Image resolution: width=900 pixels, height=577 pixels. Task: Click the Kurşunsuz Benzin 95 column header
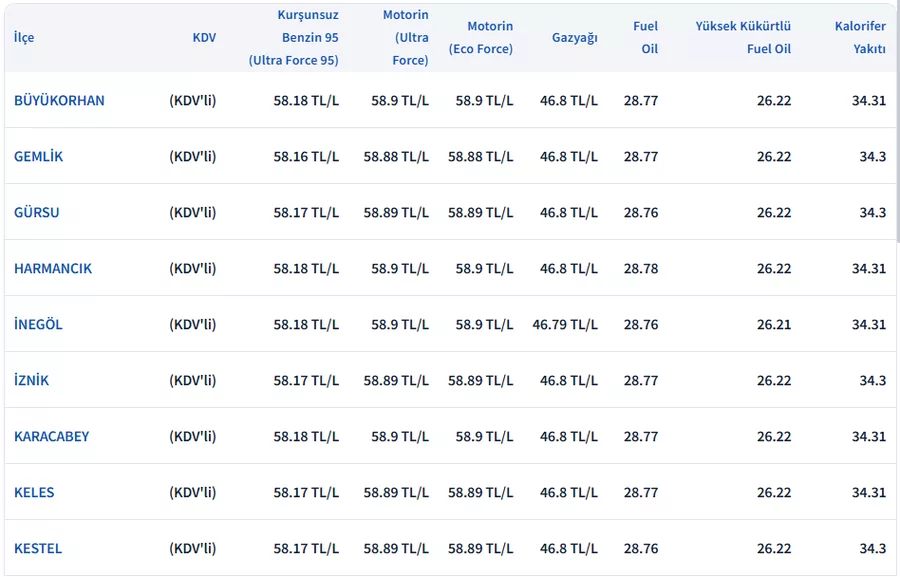coord(294,38)
